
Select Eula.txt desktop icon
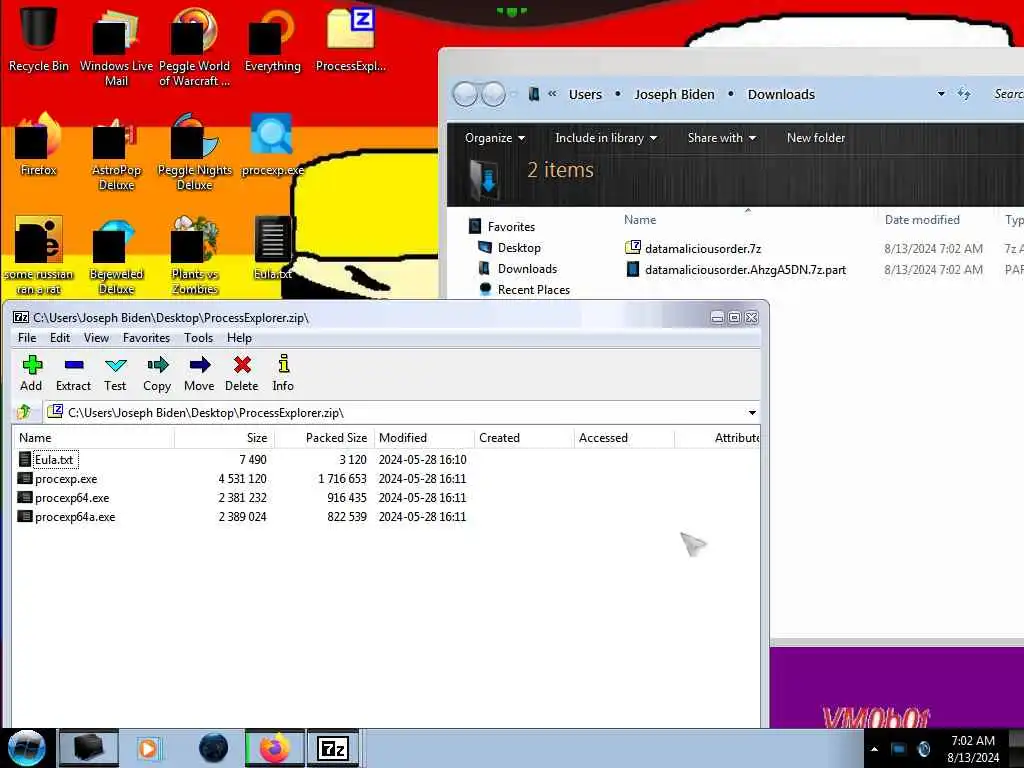tap(272, 248)
